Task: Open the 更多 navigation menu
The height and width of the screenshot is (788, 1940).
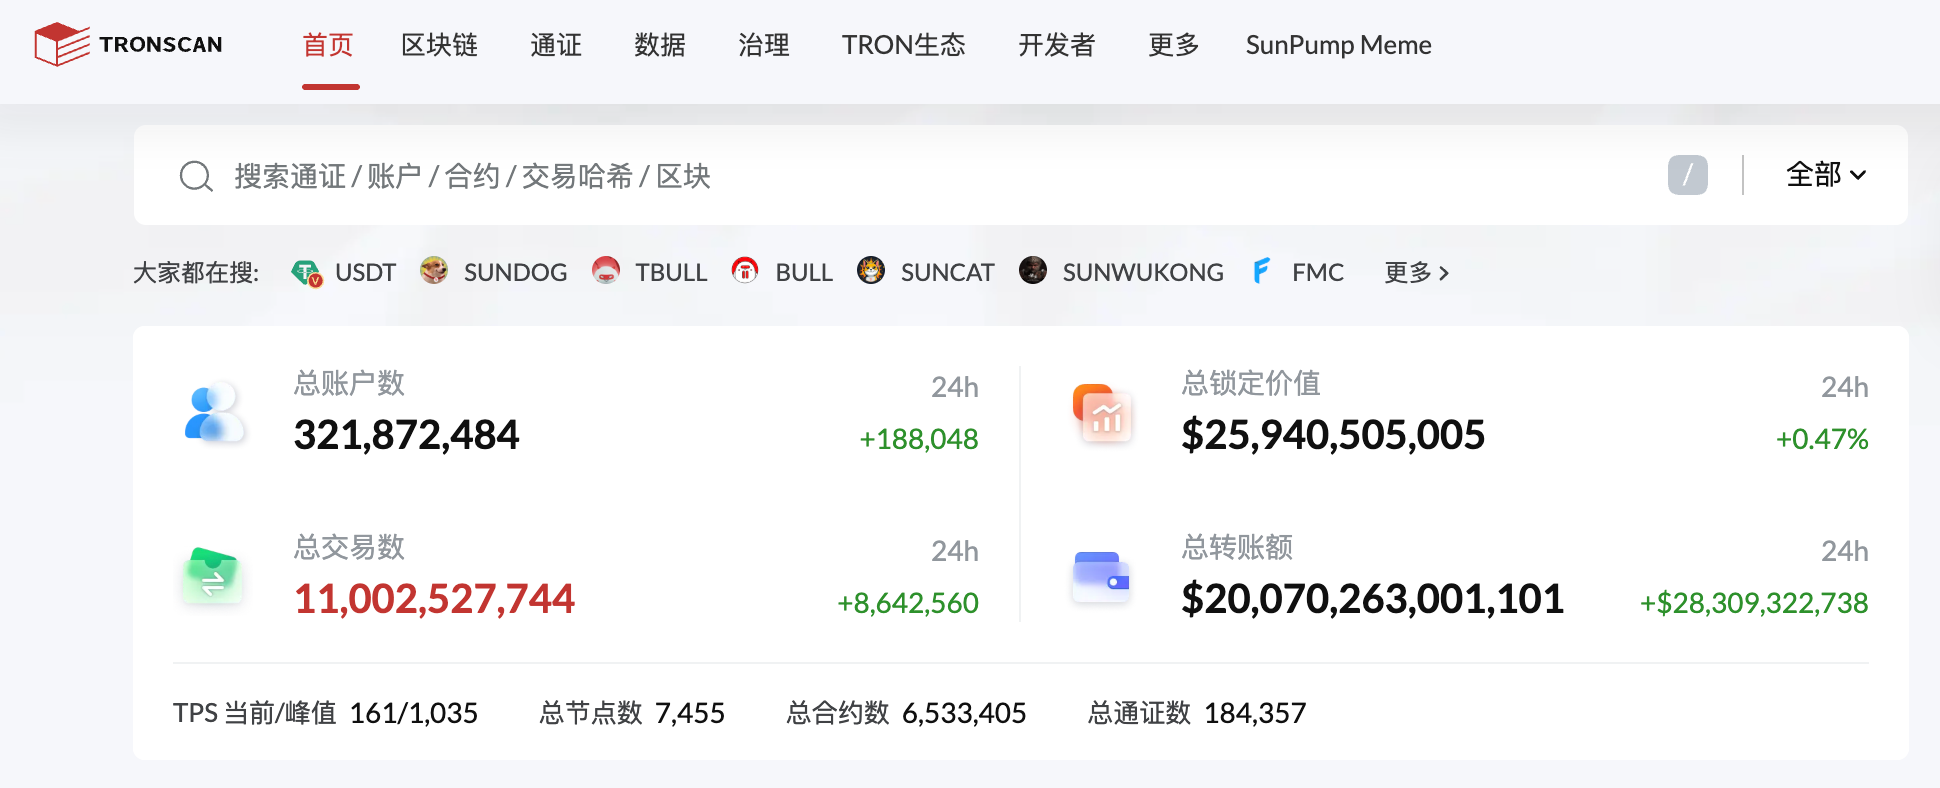Action: tap(1174, 45)
